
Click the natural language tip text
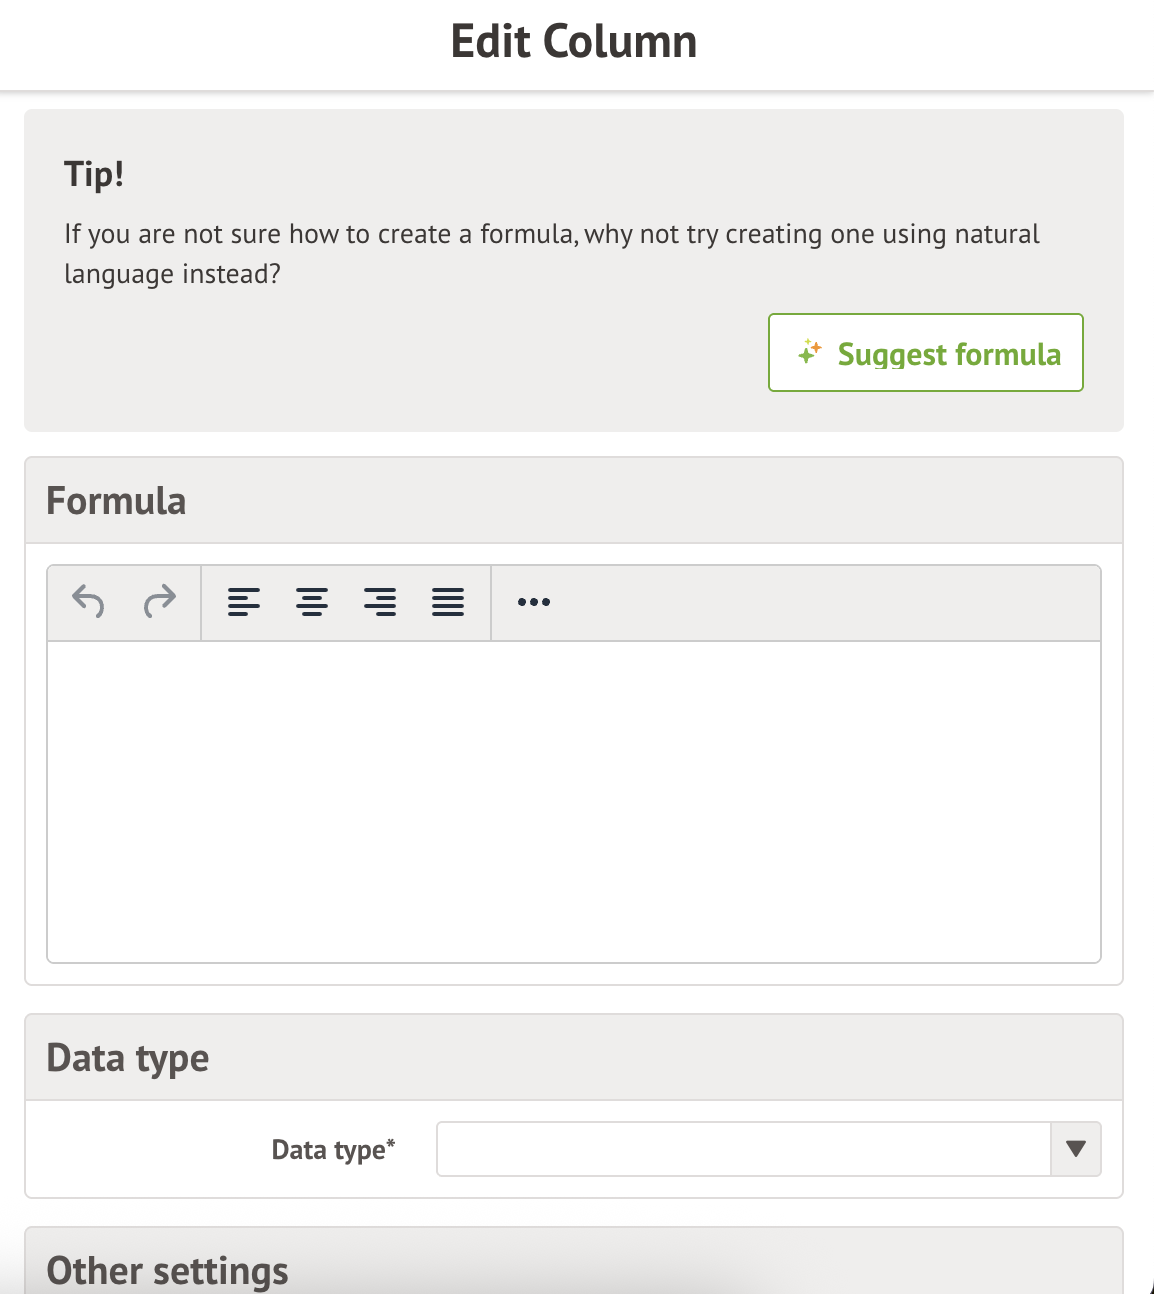(552, 254)
